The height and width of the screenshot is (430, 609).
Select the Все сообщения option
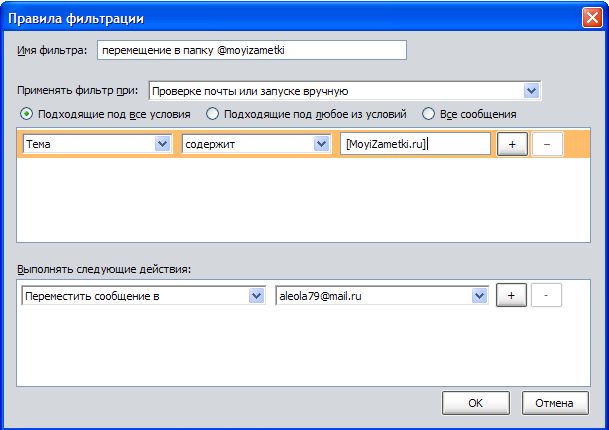[469, 114]
